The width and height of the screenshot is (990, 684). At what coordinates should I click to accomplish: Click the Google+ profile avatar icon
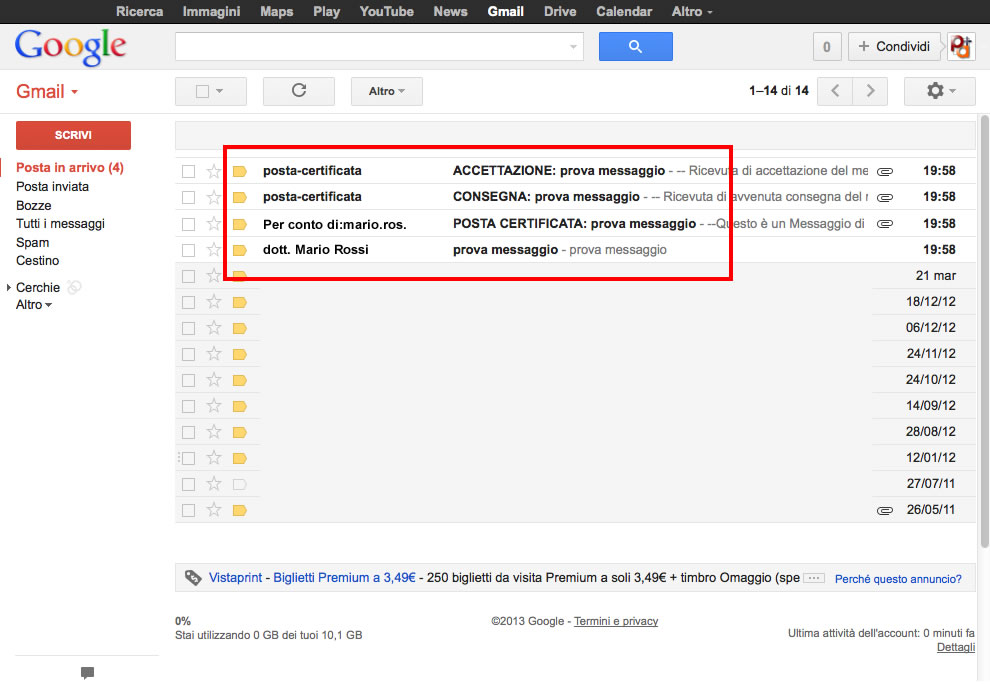coord(961,46)
